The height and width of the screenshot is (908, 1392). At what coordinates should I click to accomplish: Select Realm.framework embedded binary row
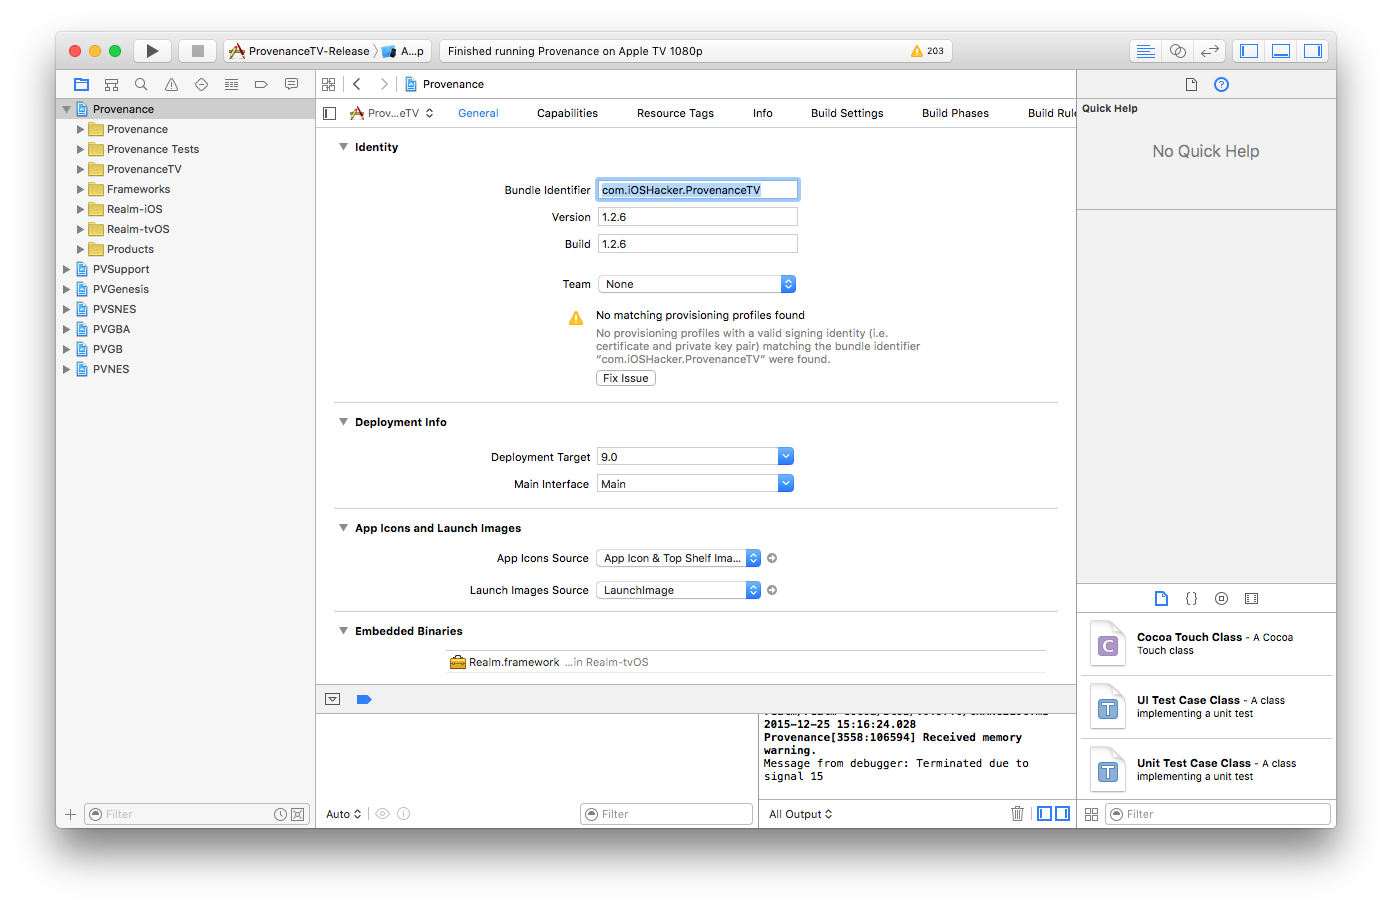coord(746,662)
